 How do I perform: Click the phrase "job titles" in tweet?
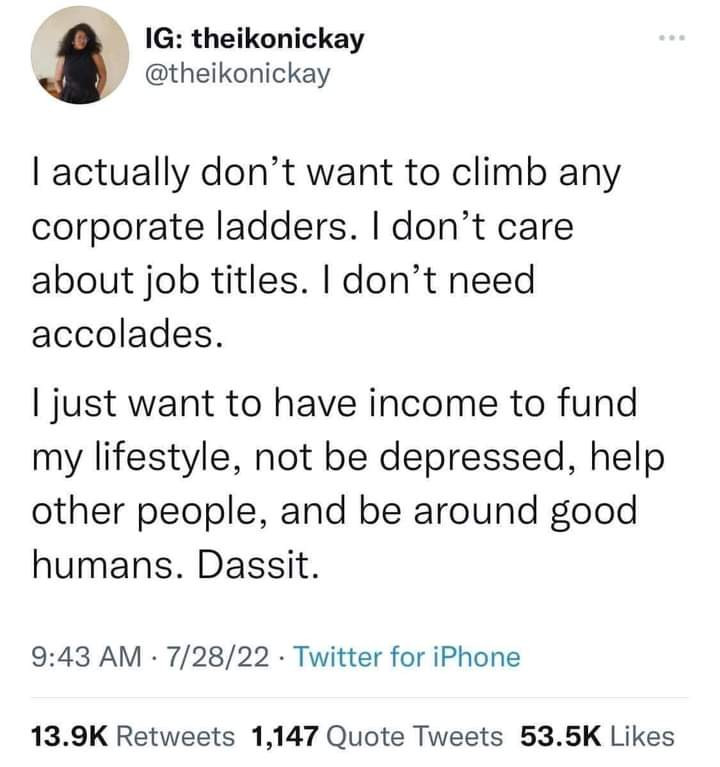coord(216,280)
